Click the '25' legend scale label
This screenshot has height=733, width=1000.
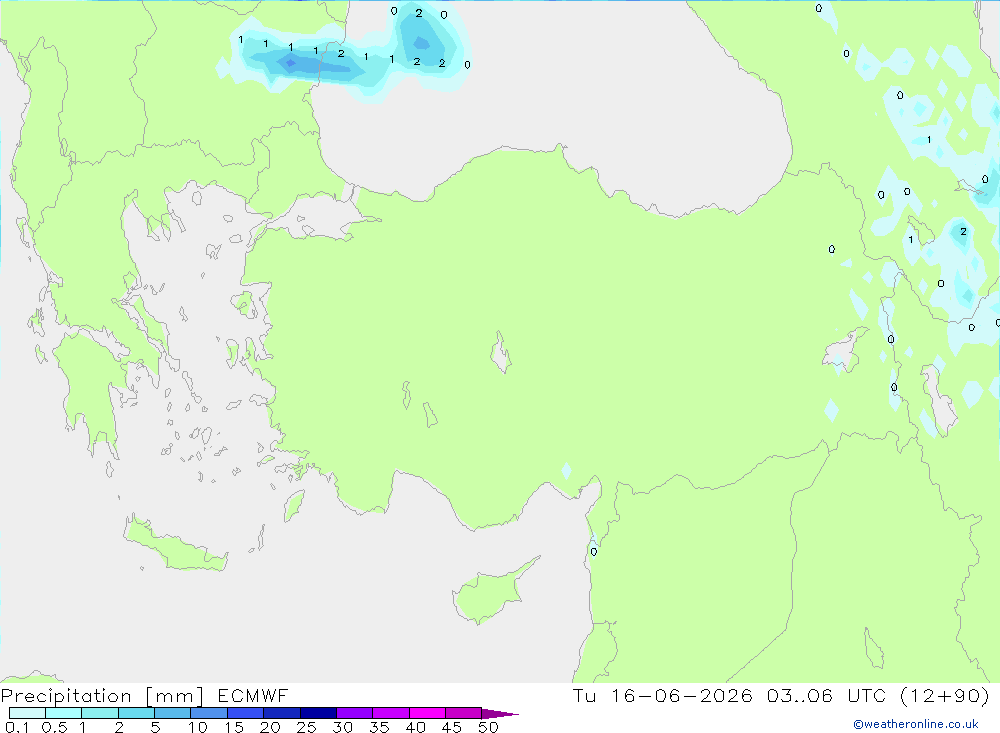click(x=307, y=727)
